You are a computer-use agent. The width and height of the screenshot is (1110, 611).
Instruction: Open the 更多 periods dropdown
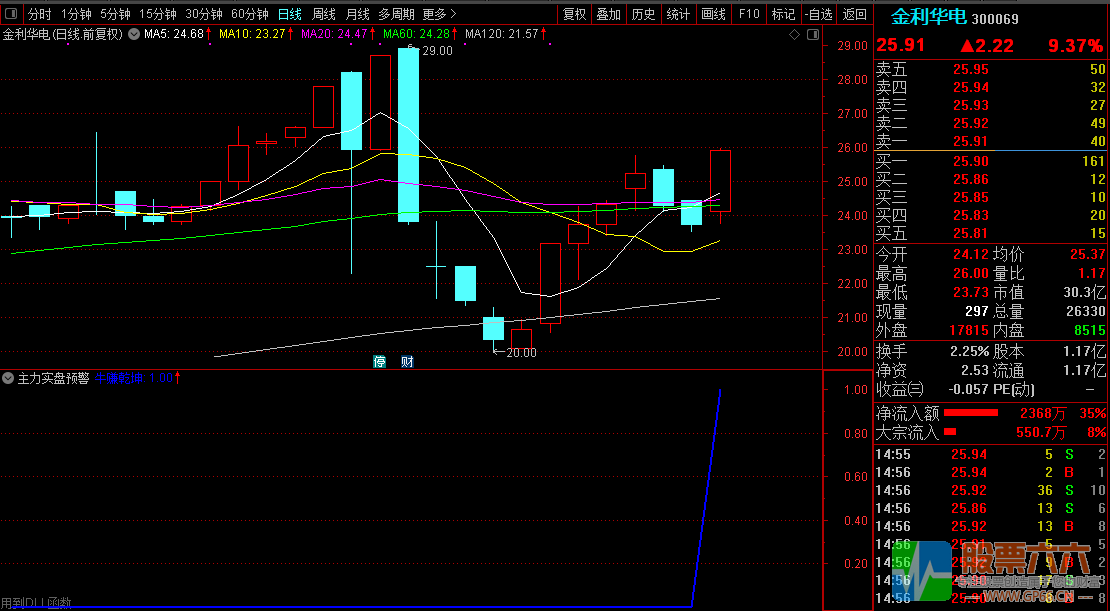point(439,14)
